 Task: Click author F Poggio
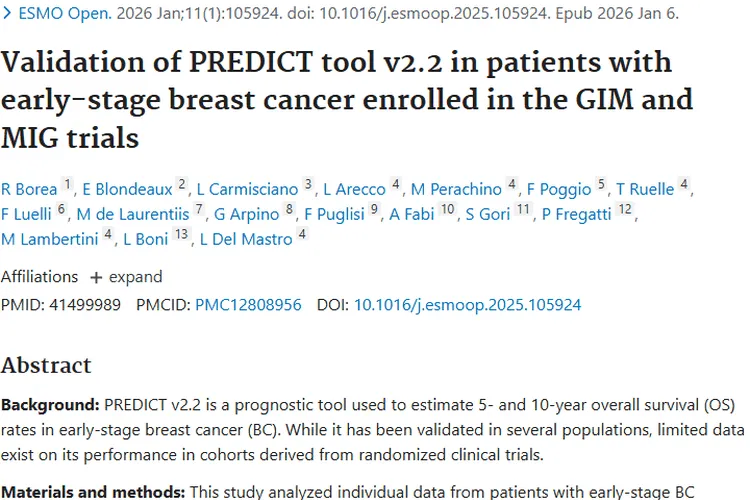pyautogui.click(x=559, y=188)
